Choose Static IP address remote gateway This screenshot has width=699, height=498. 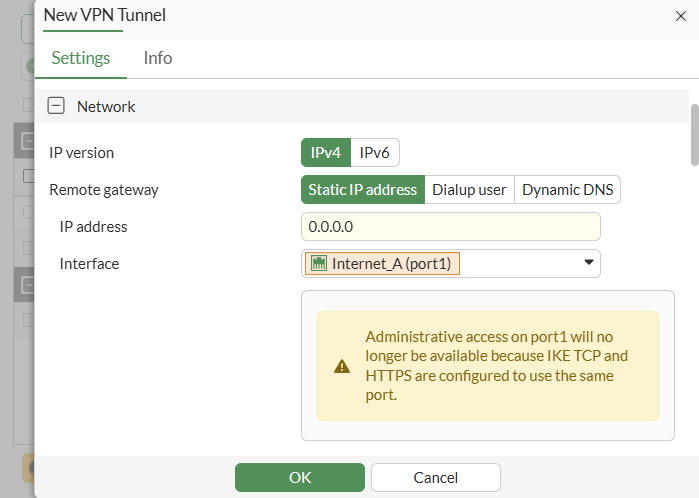362,190
